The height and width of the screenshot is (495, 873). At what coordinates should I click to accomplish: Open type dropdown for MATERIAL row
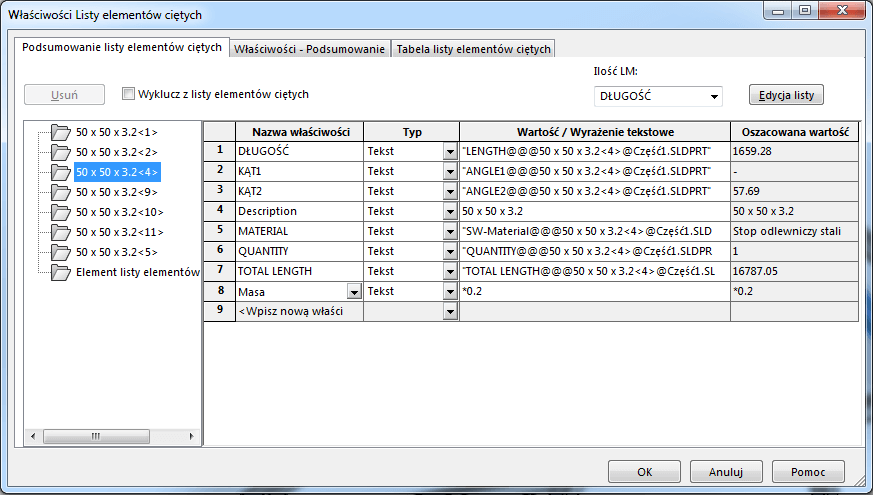tap(450, 231)
